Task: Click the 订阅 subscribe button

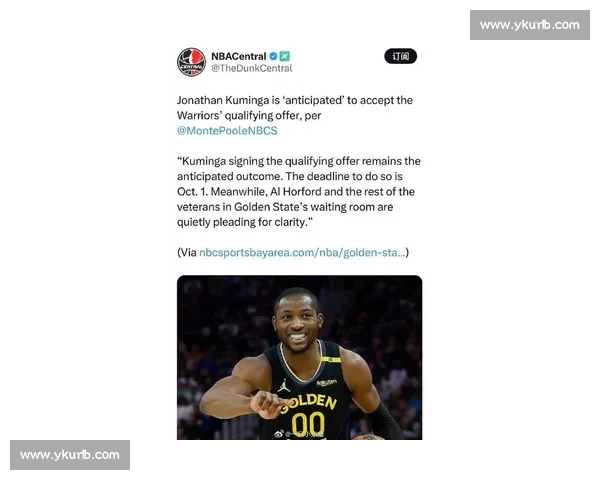Action: (400, 56)
